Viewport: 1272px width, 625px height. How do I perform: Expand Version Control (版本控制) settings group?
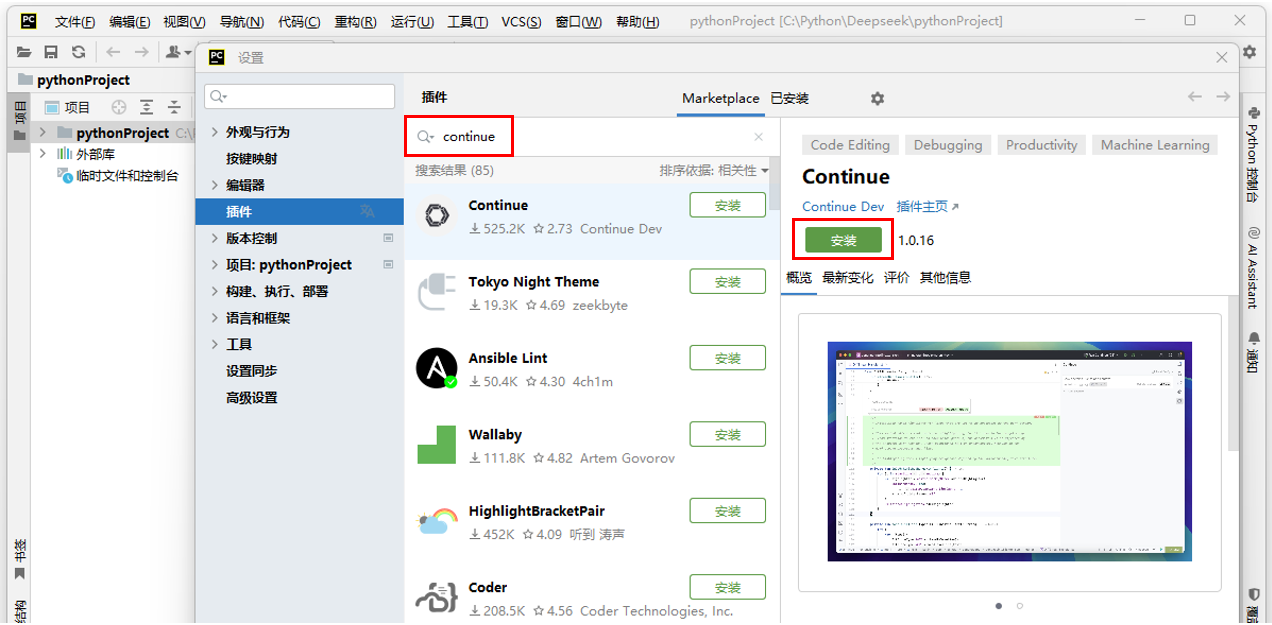point(215,238)
